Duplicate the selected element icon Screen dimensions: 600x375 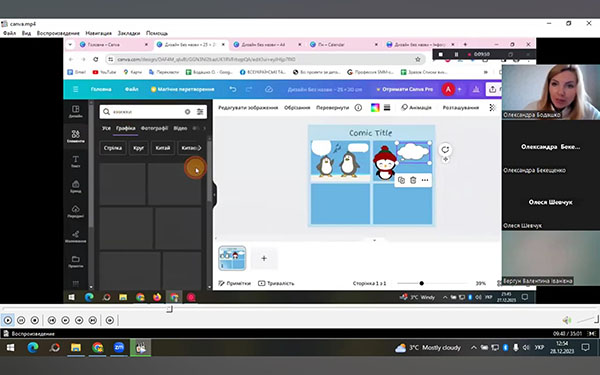coord(401,180)
